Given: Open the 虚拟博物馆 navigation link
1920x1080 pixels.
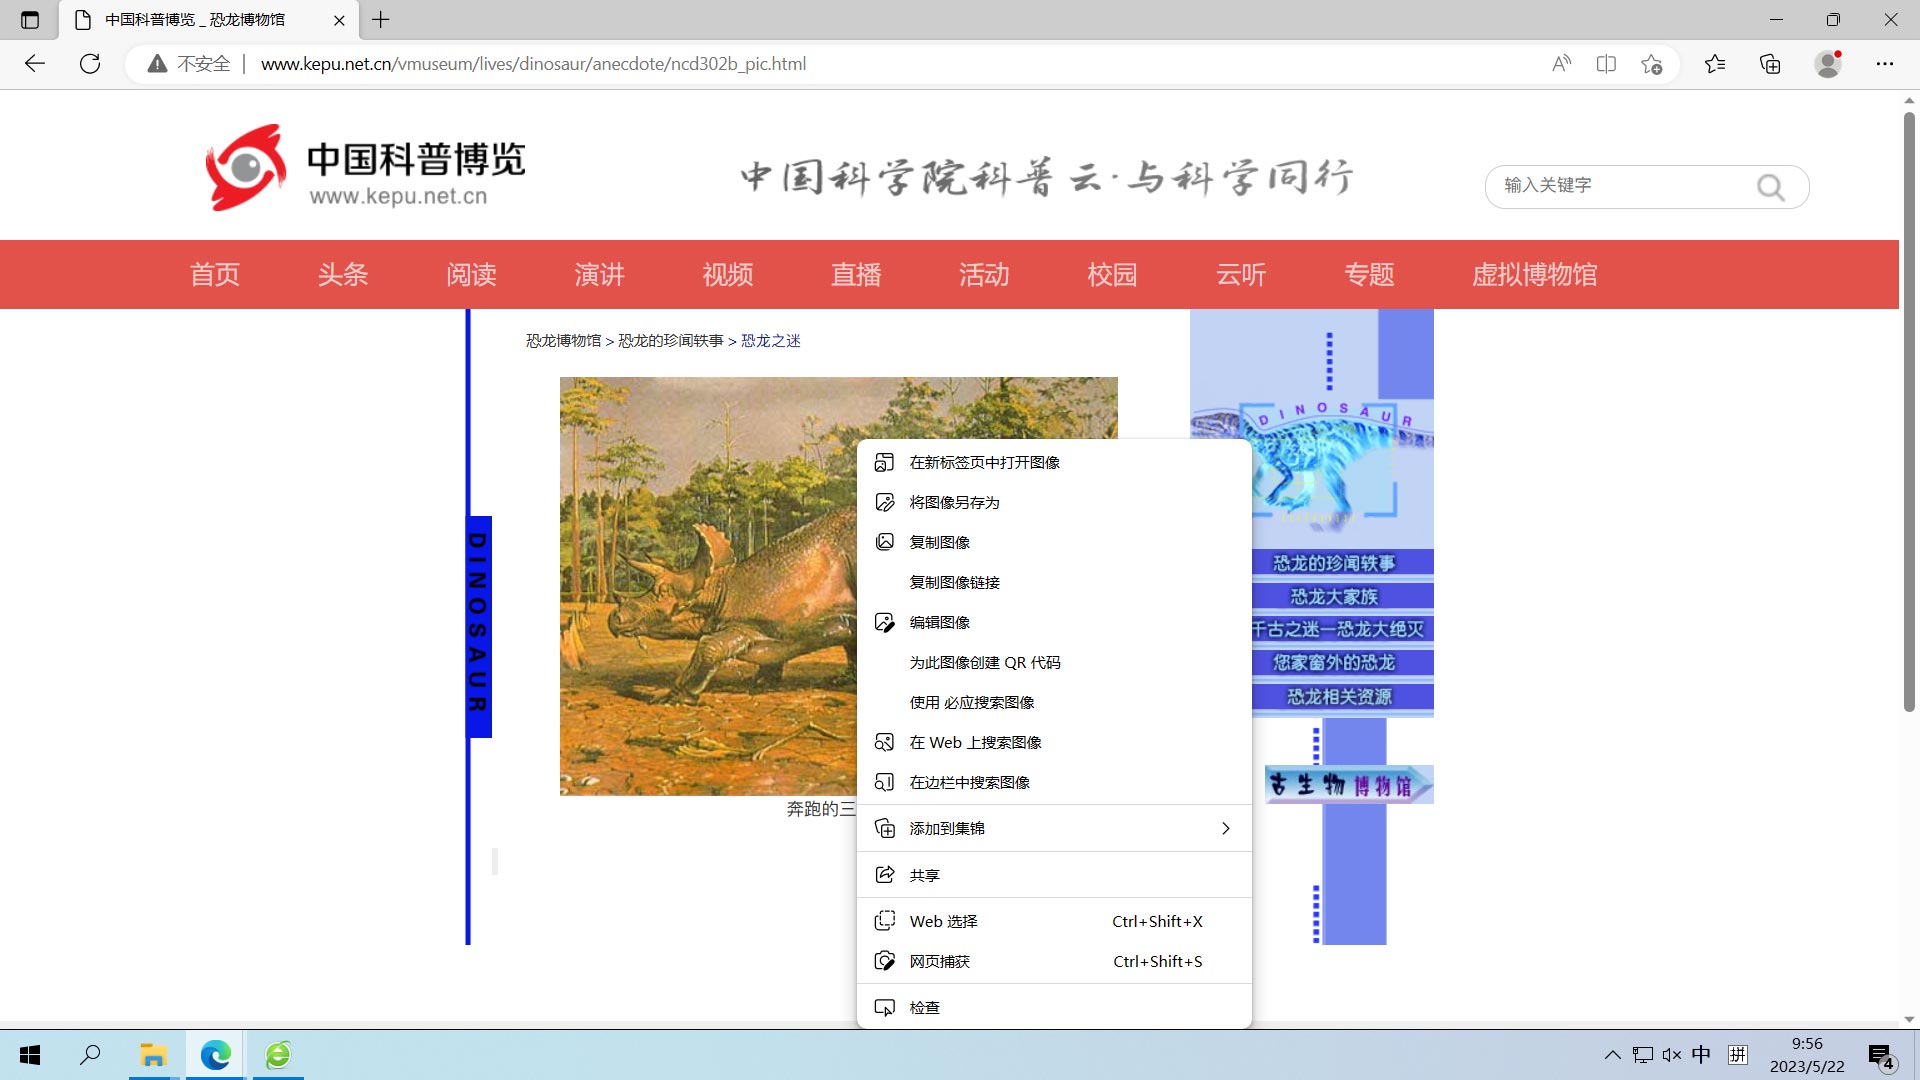Looking at the screenshot, I should point(1534,274).
